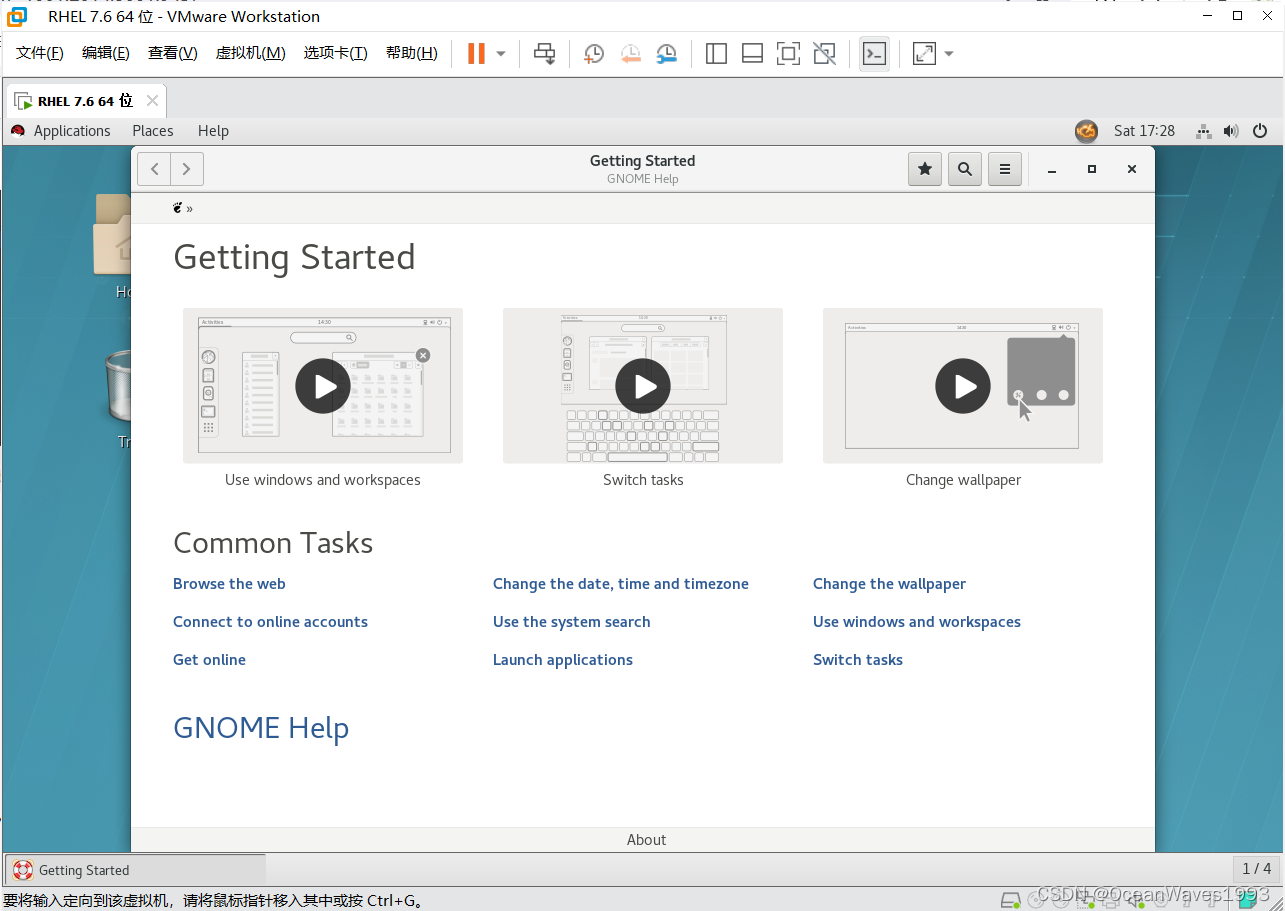Open the 选项卡(T) menu
Screen dimensions: 1285x911
coord(336,53)
